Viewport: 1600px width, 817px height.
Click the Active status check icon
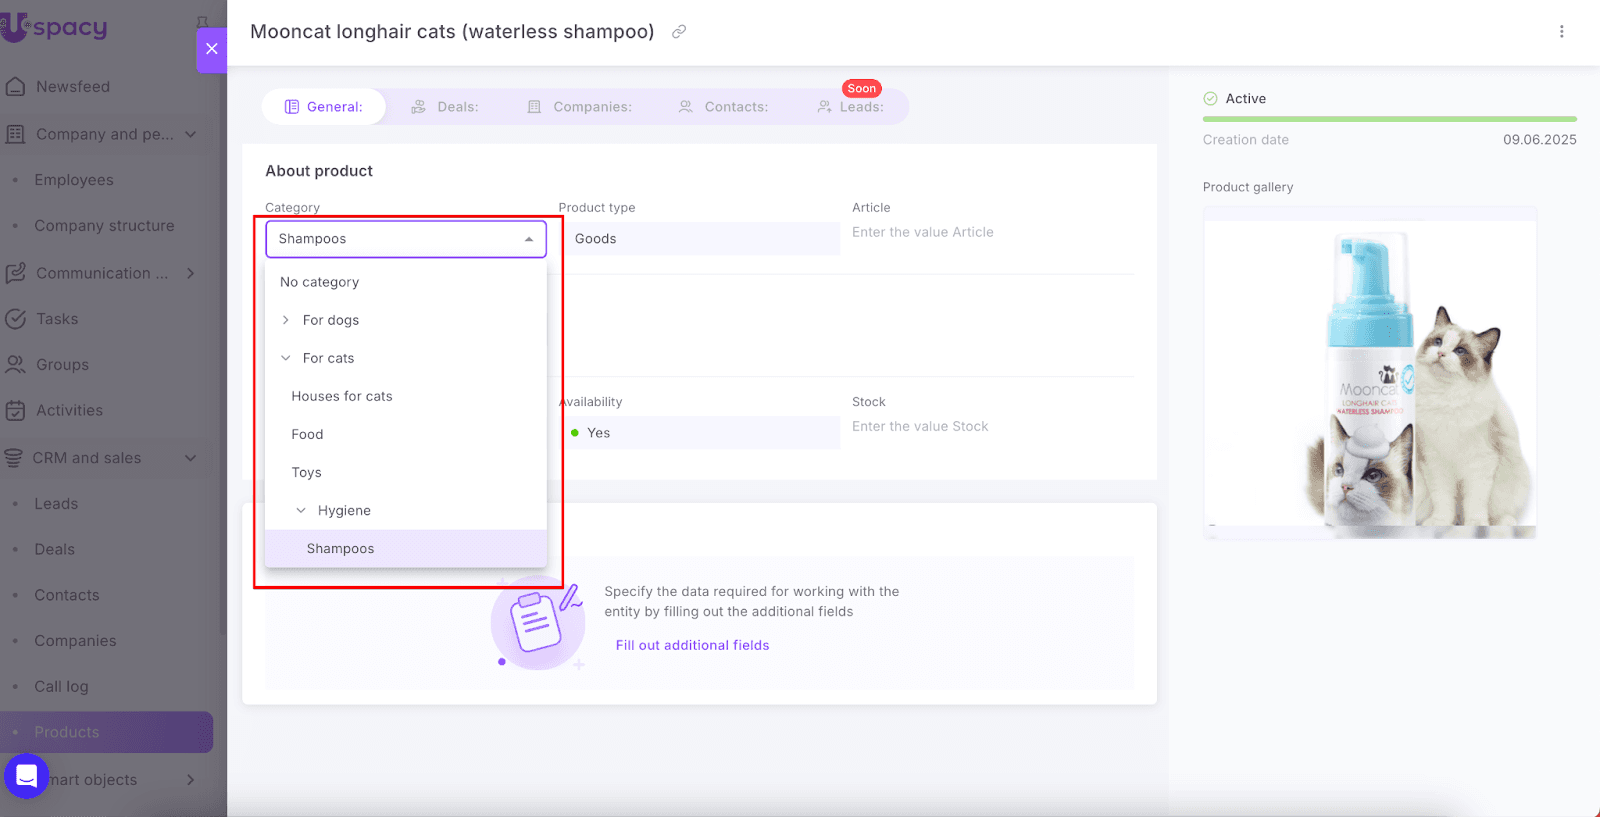(1210, 99)
